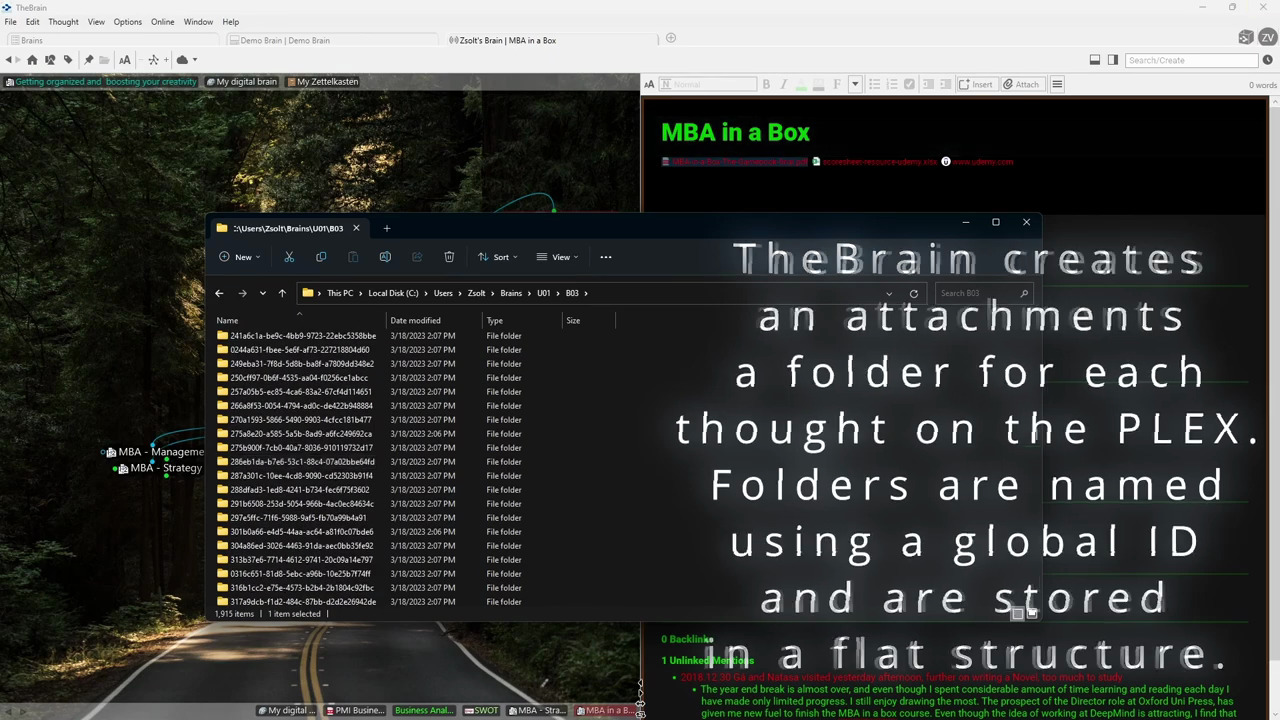1280x720 pixels.
Task: Click the Rename icon in File Explorer
Action: pos(385,257)
